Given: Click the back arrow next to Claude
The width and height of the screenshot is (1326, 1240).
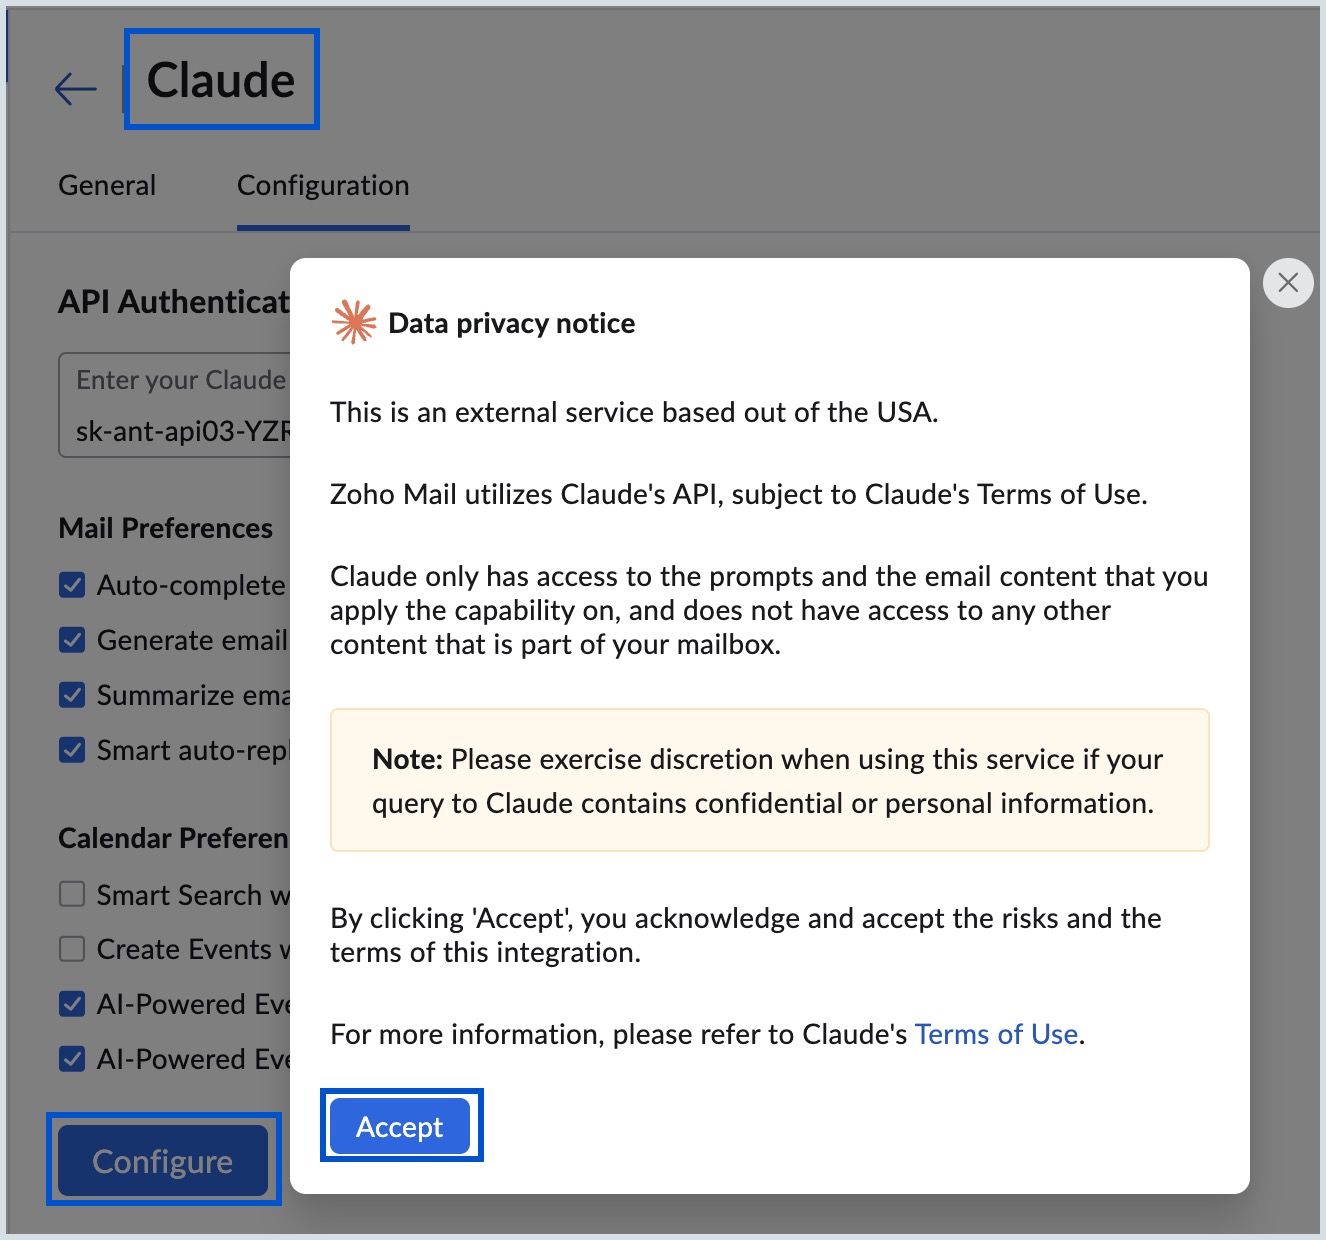Looking at the screenshot, I should (74, 89).
